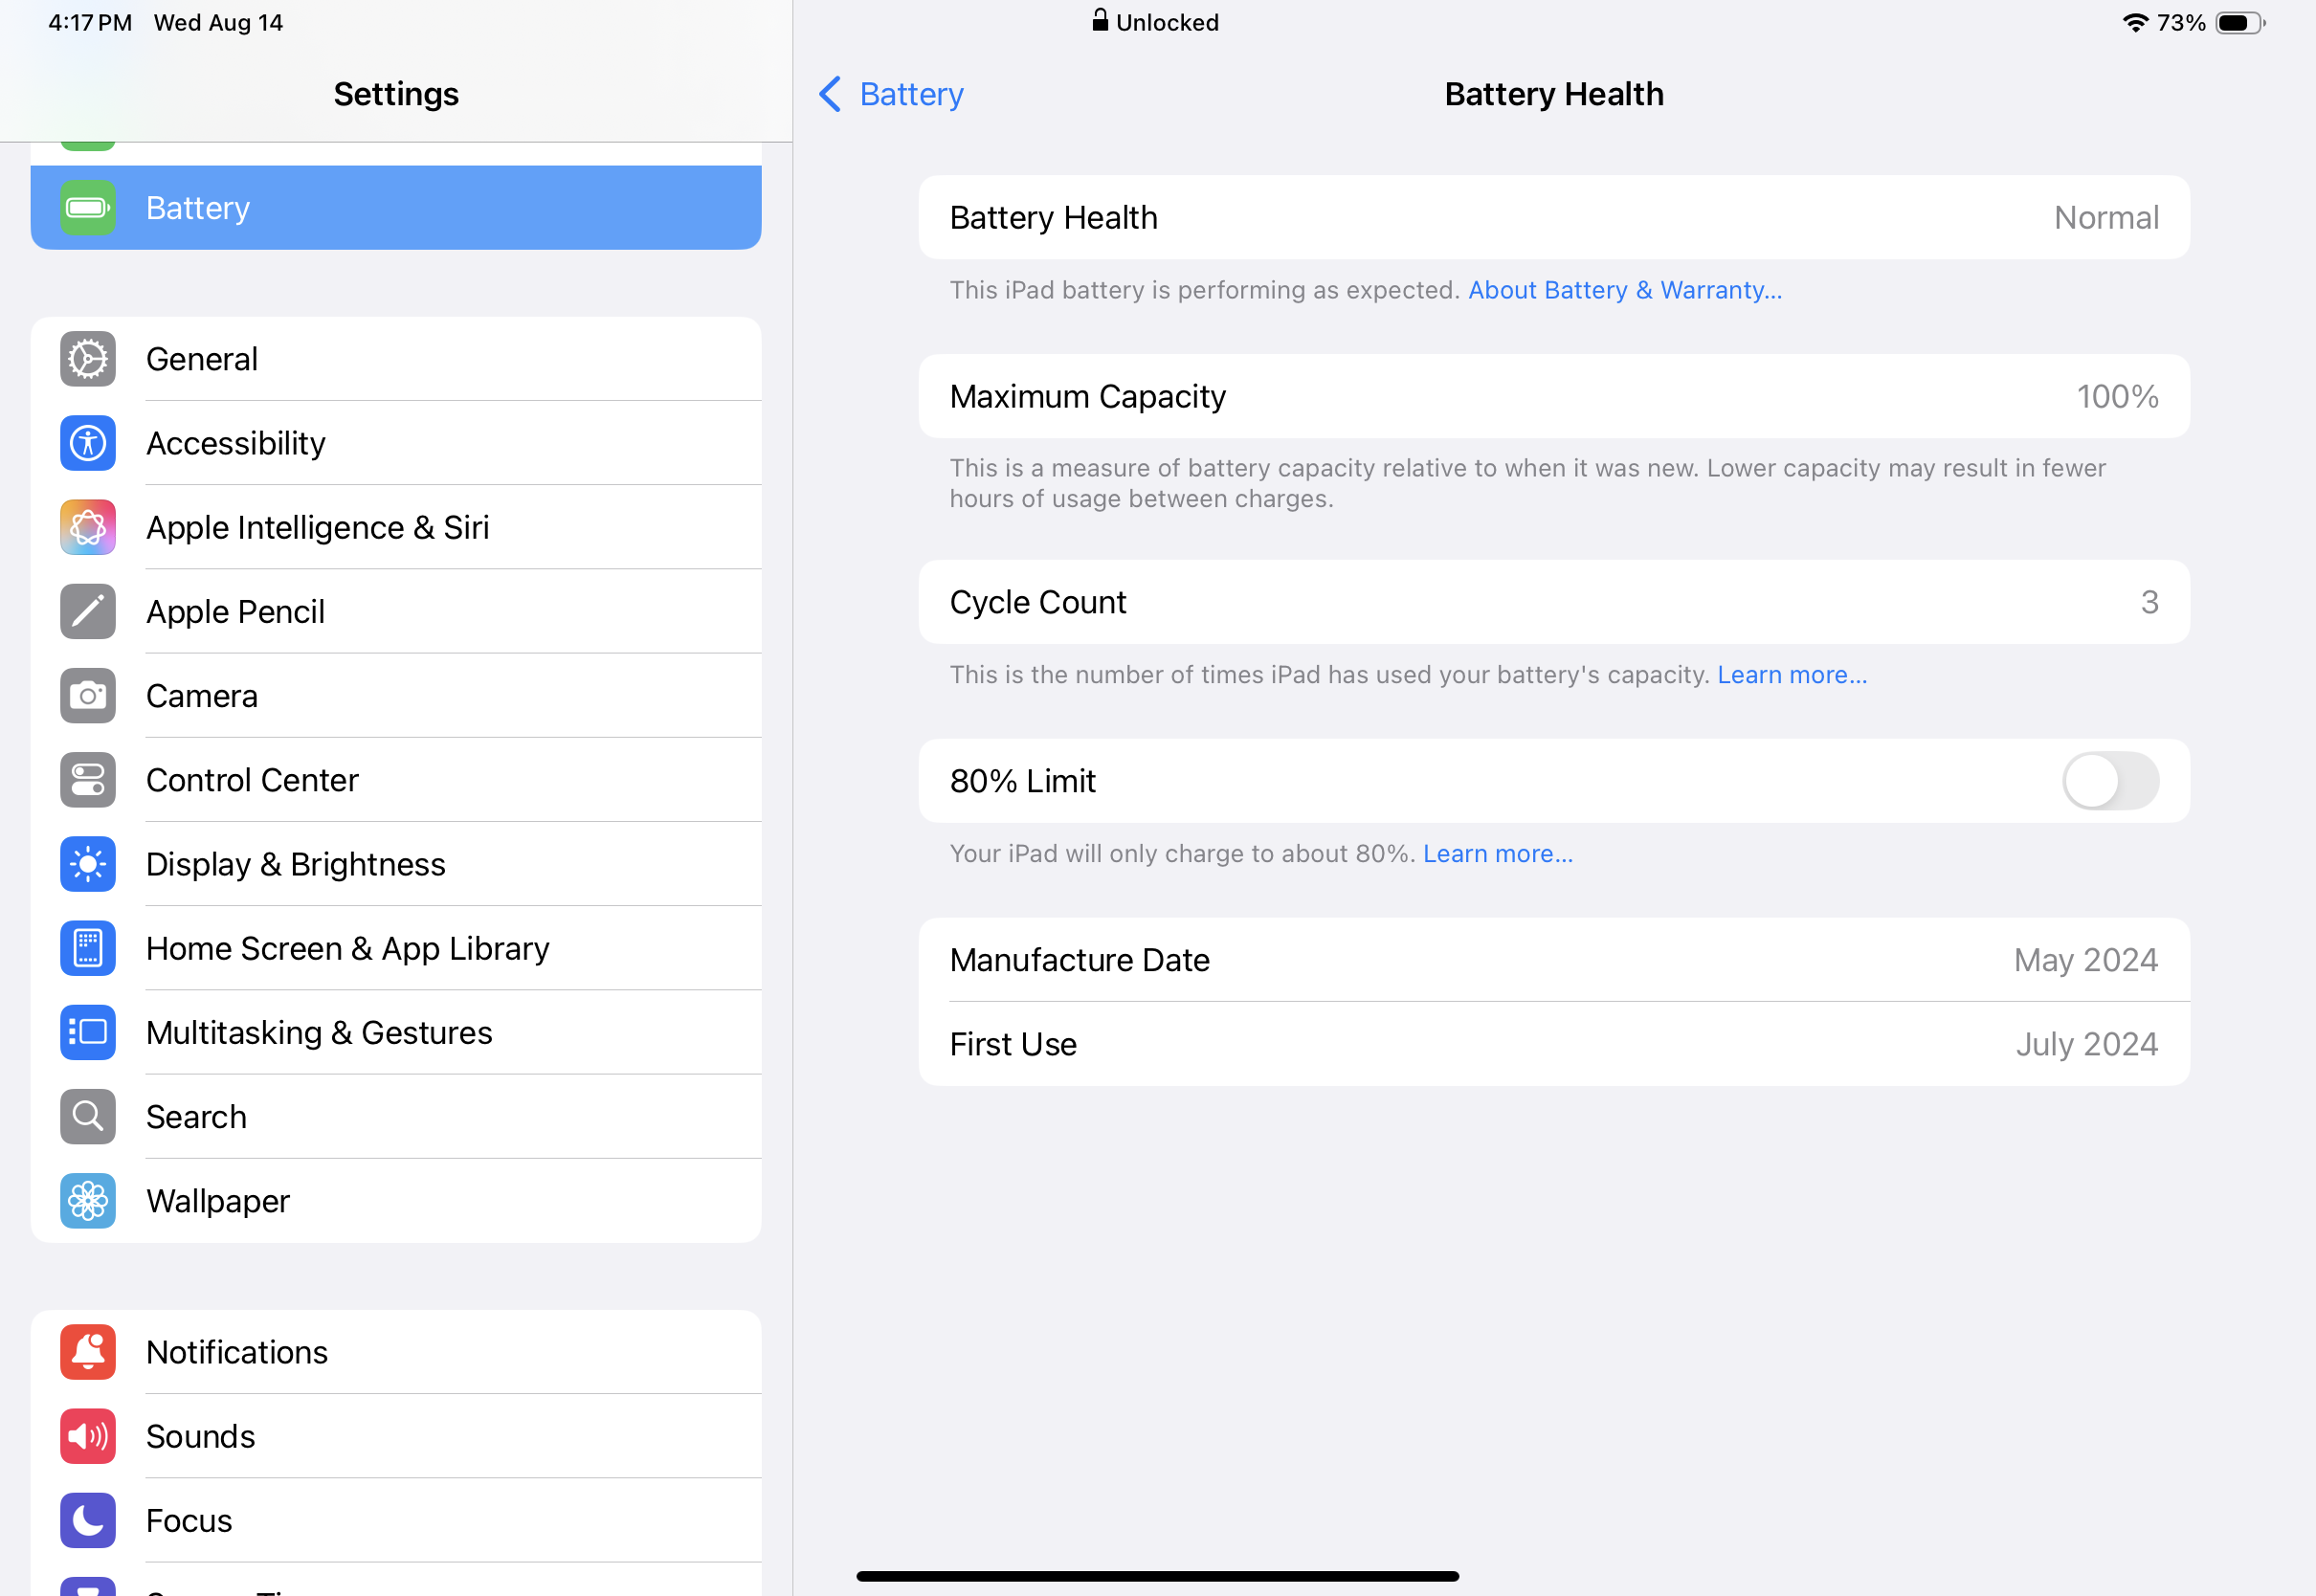This screenshot has width=2316, height=1596.
Task: Select Apple Intelligence & Siri icon
Action: pyautogui.click(x=88, y=526)
